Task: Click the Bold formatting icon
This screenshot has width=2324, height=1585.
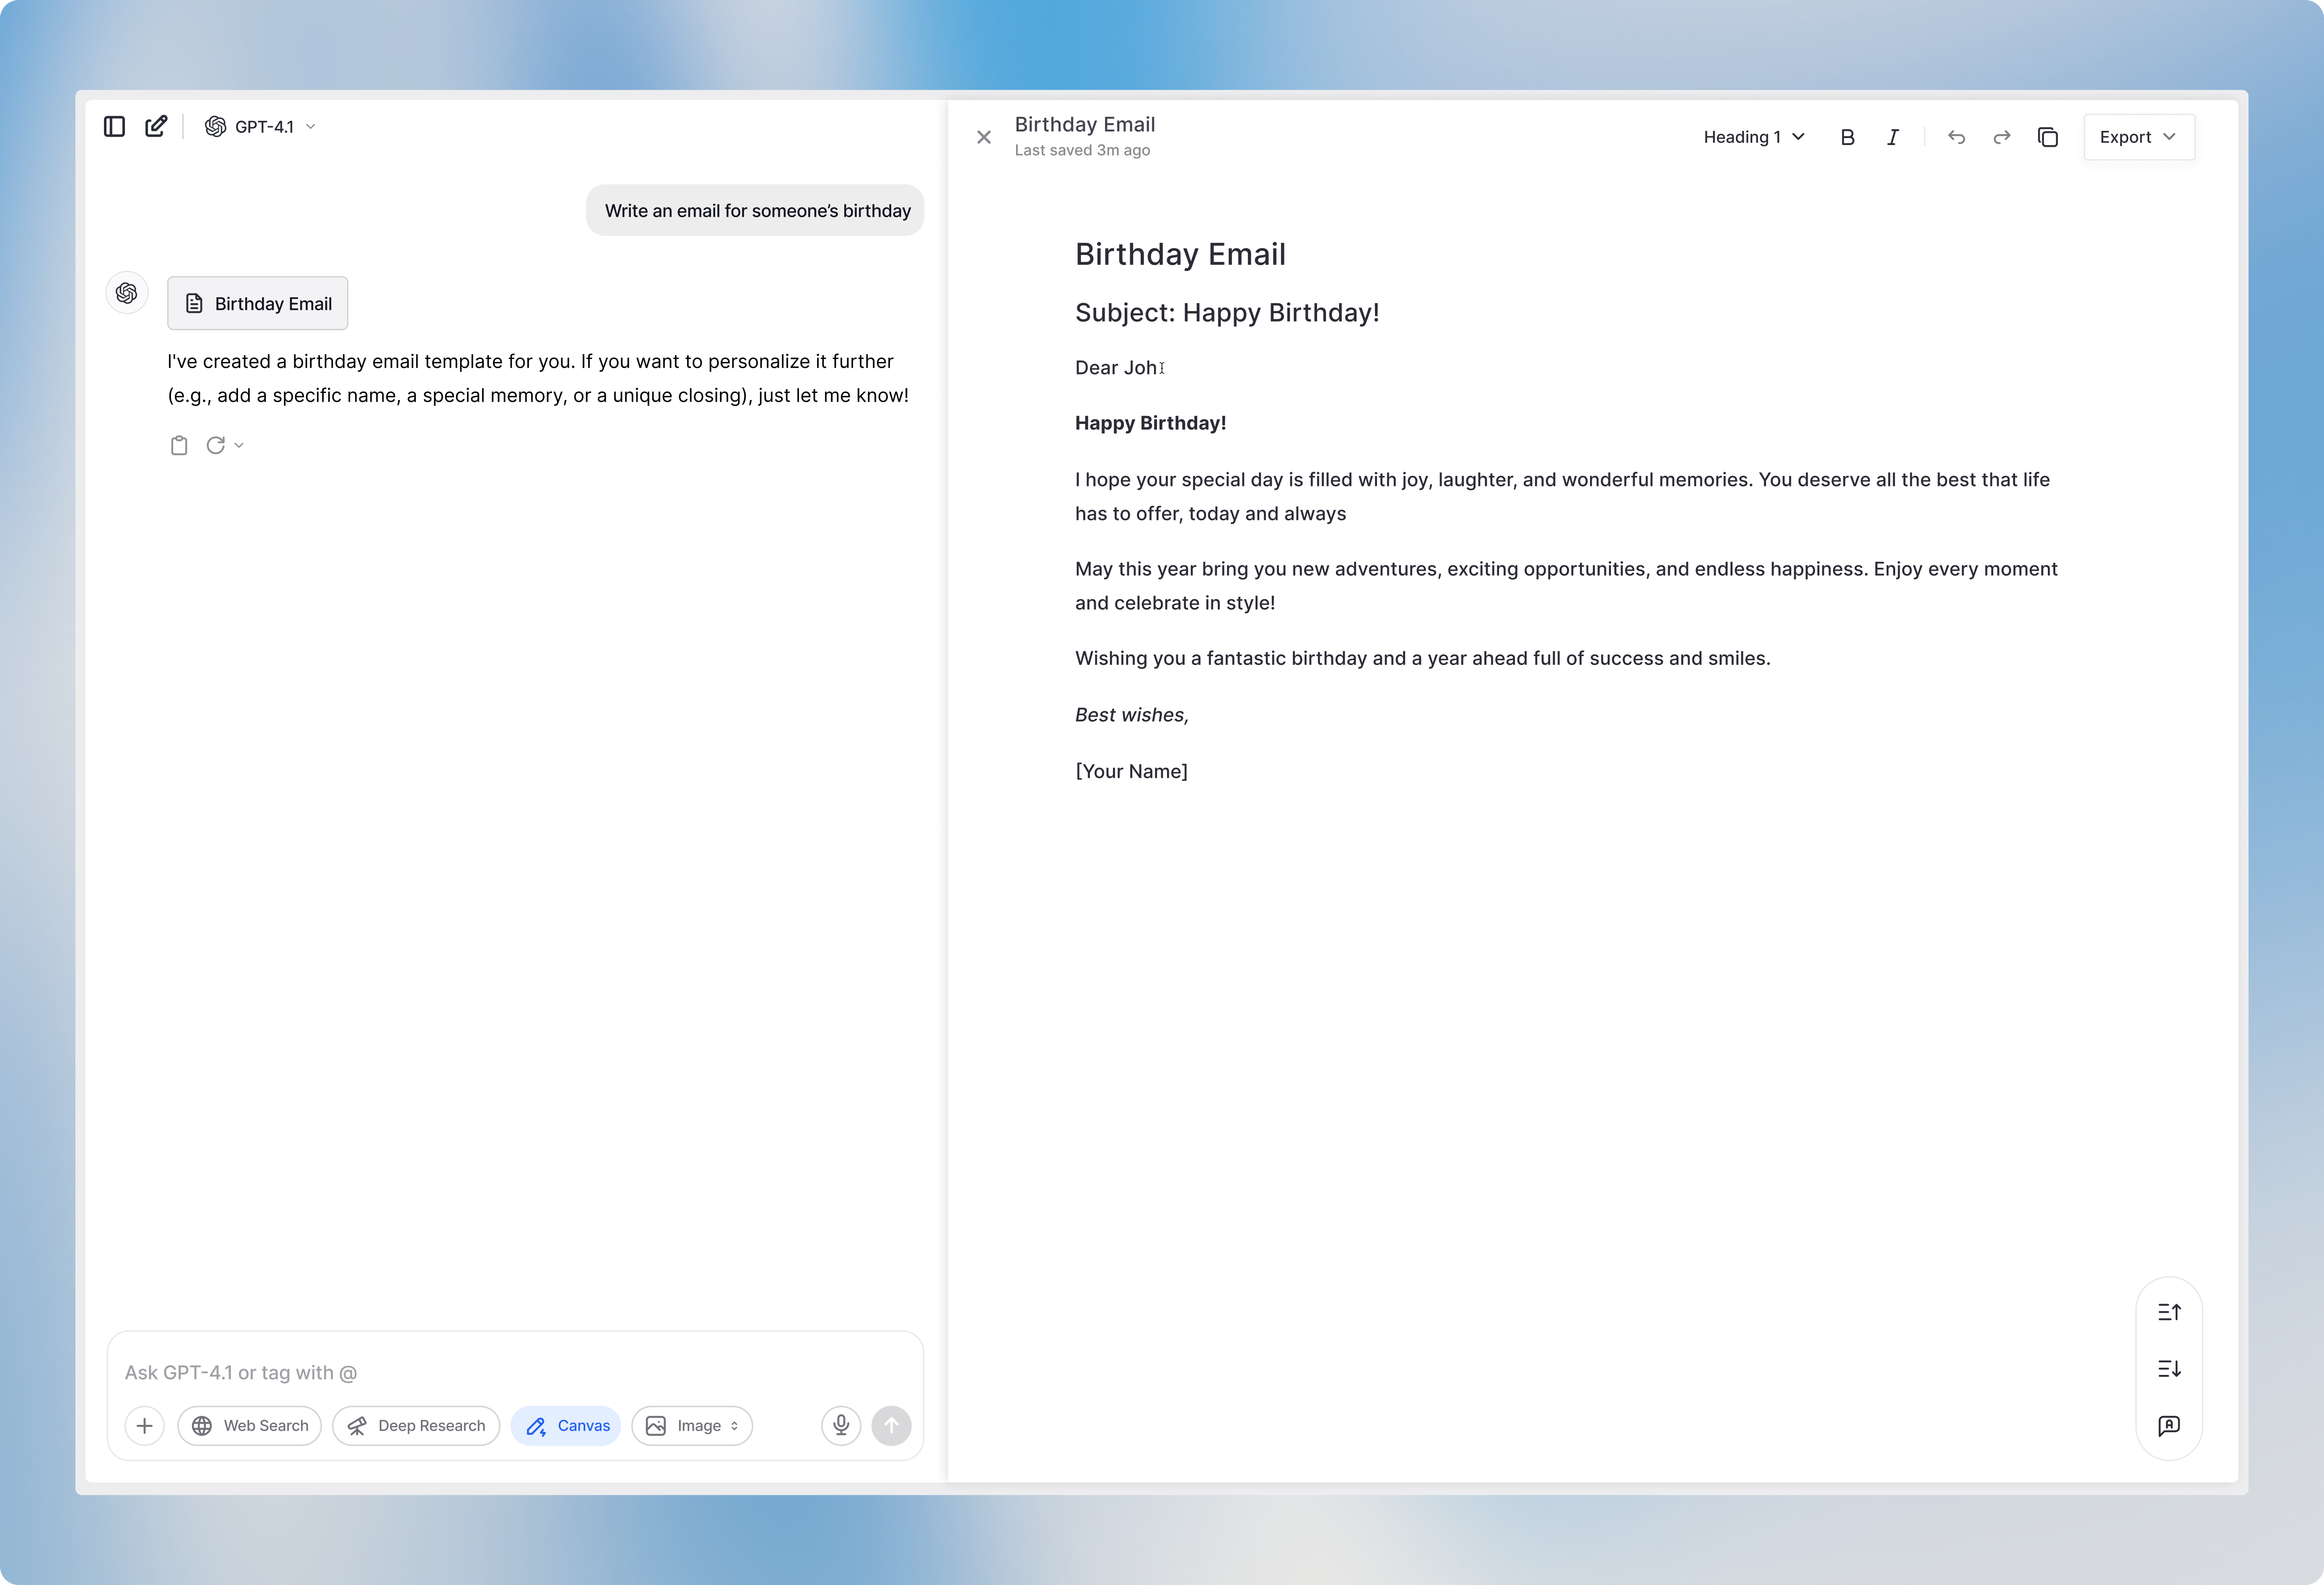Action: point(1847,138)
